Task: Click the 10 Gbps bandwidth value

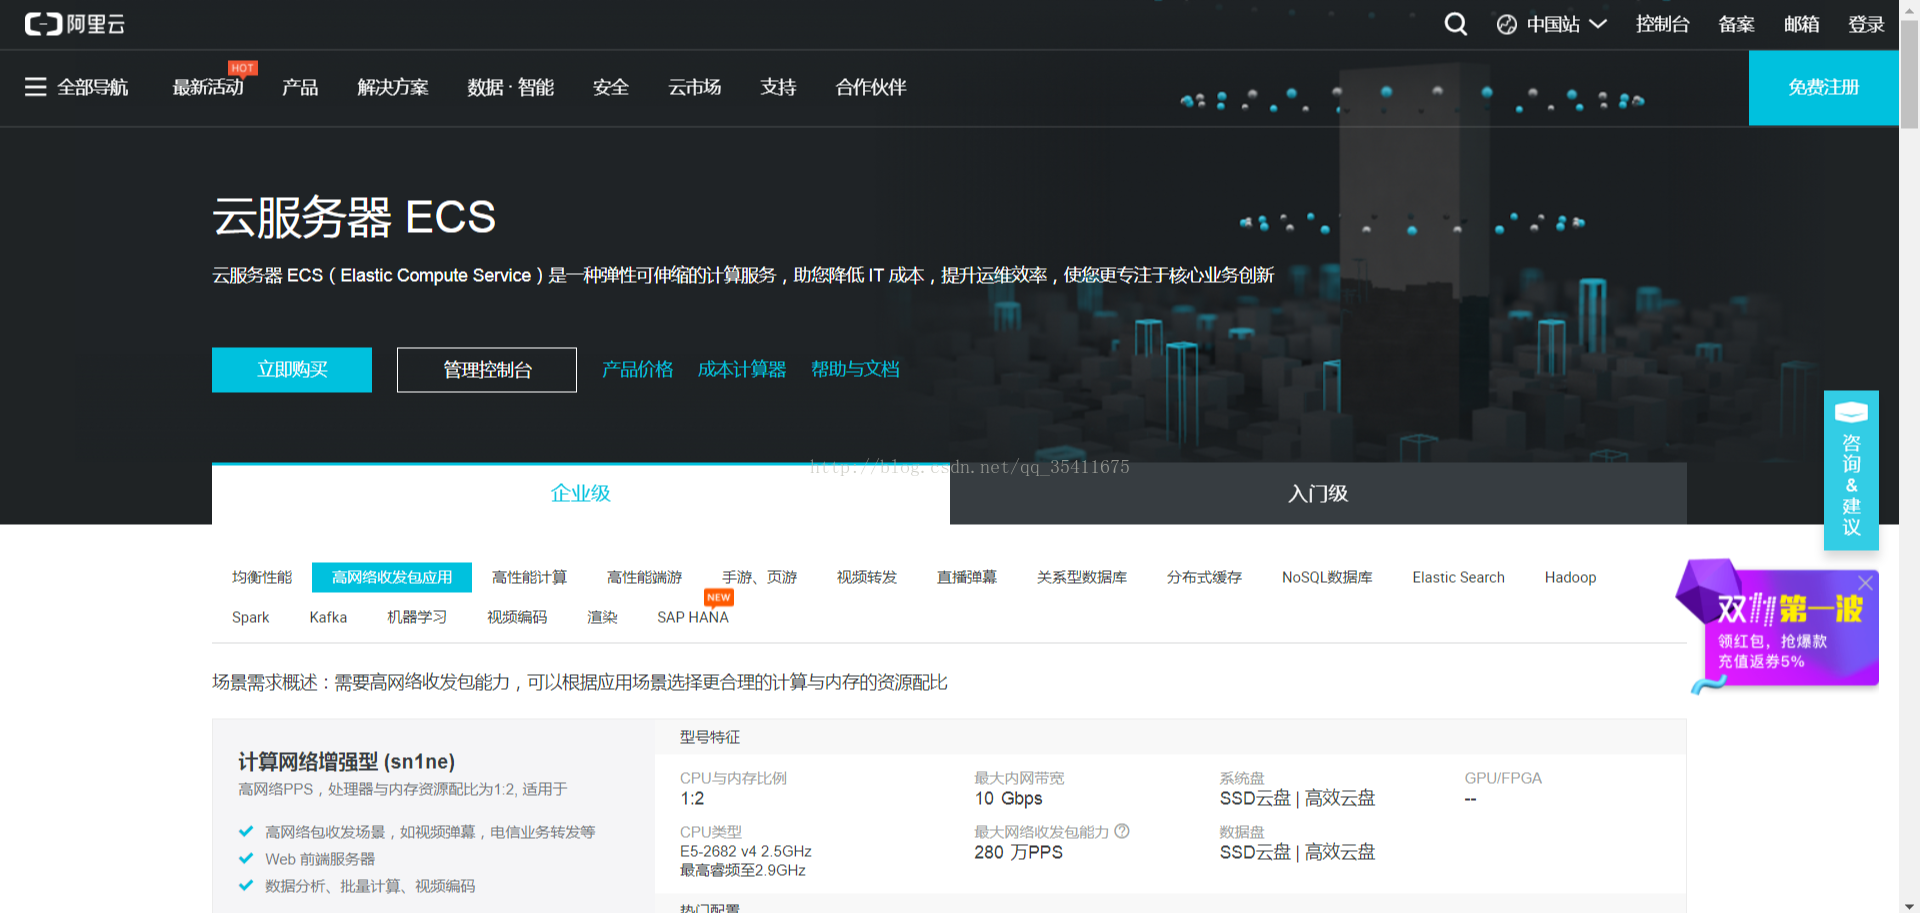Action: [x=1008, y=798]
